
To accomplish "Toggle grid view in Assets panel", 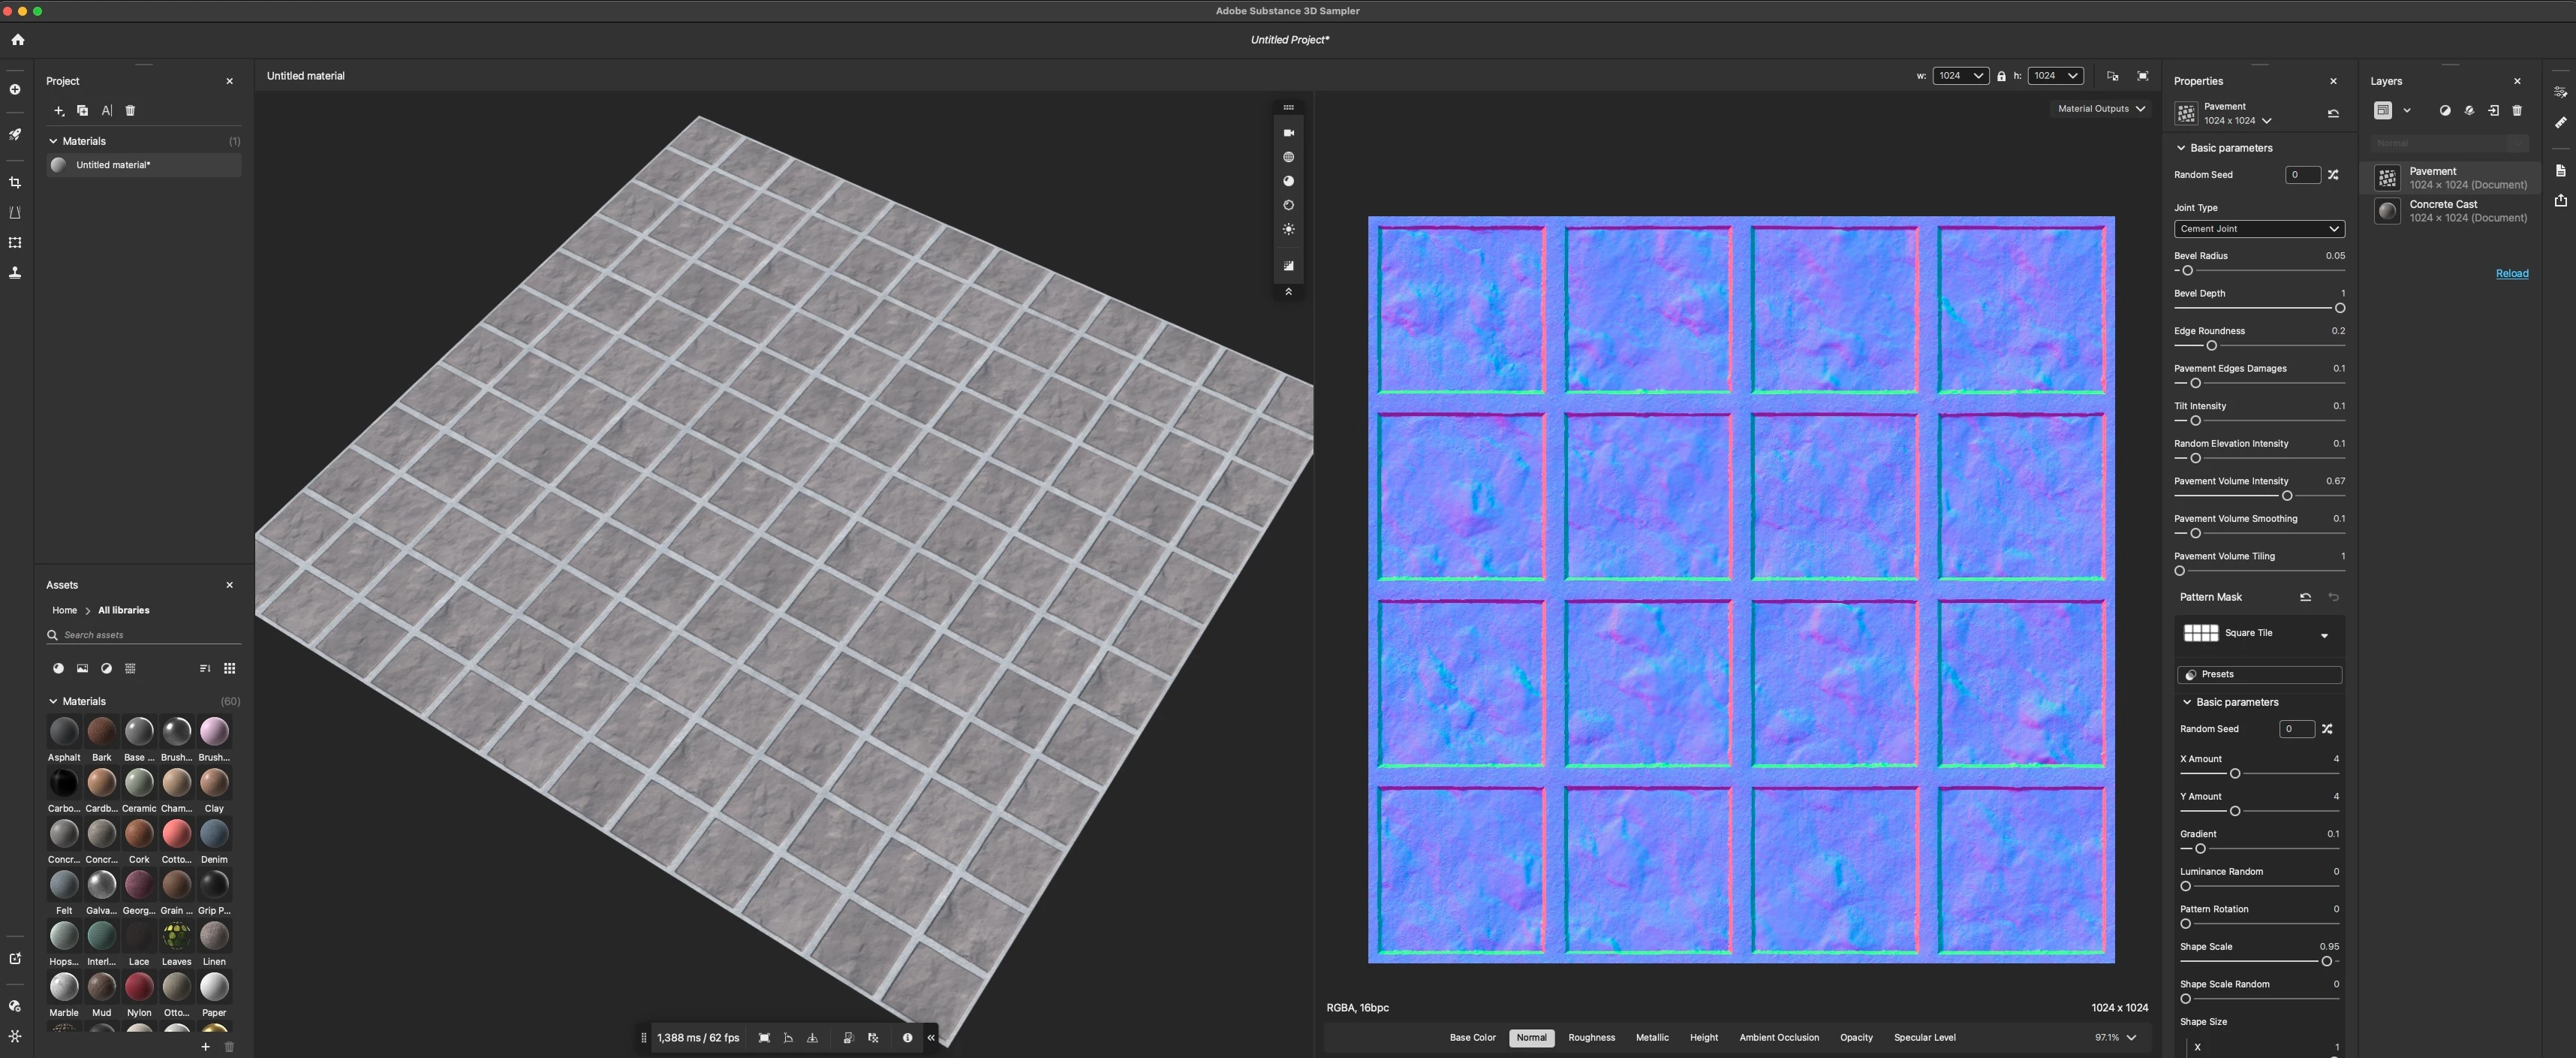I will tap(229, 668).
